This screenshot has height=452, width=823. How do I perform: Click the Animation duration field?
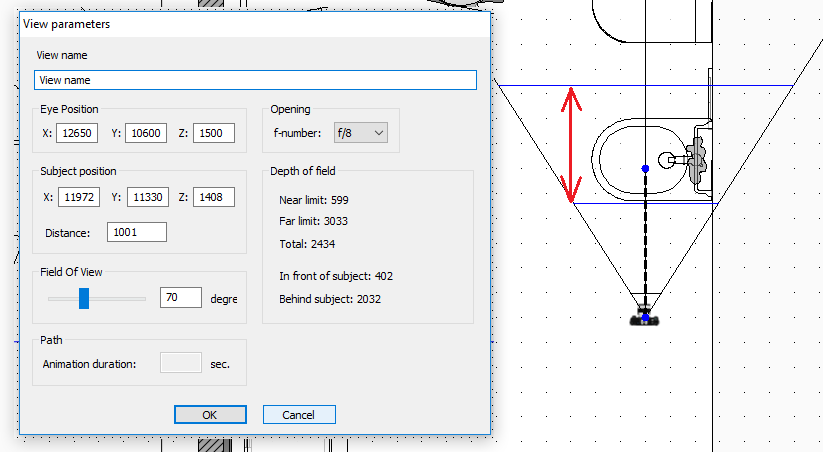[x=181, y=363]
